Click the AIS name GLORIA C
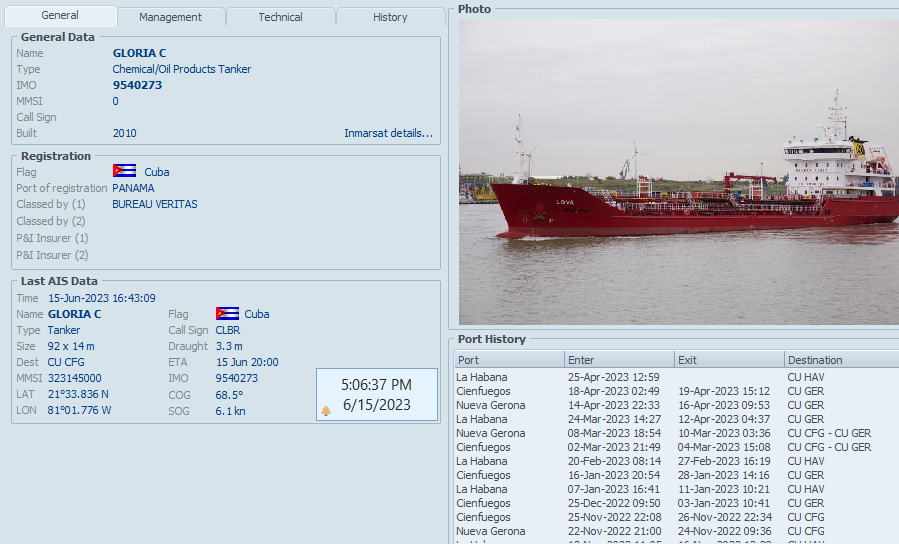Screen dimensions: 899x544 pyautogui.click(x=75, y=314)
